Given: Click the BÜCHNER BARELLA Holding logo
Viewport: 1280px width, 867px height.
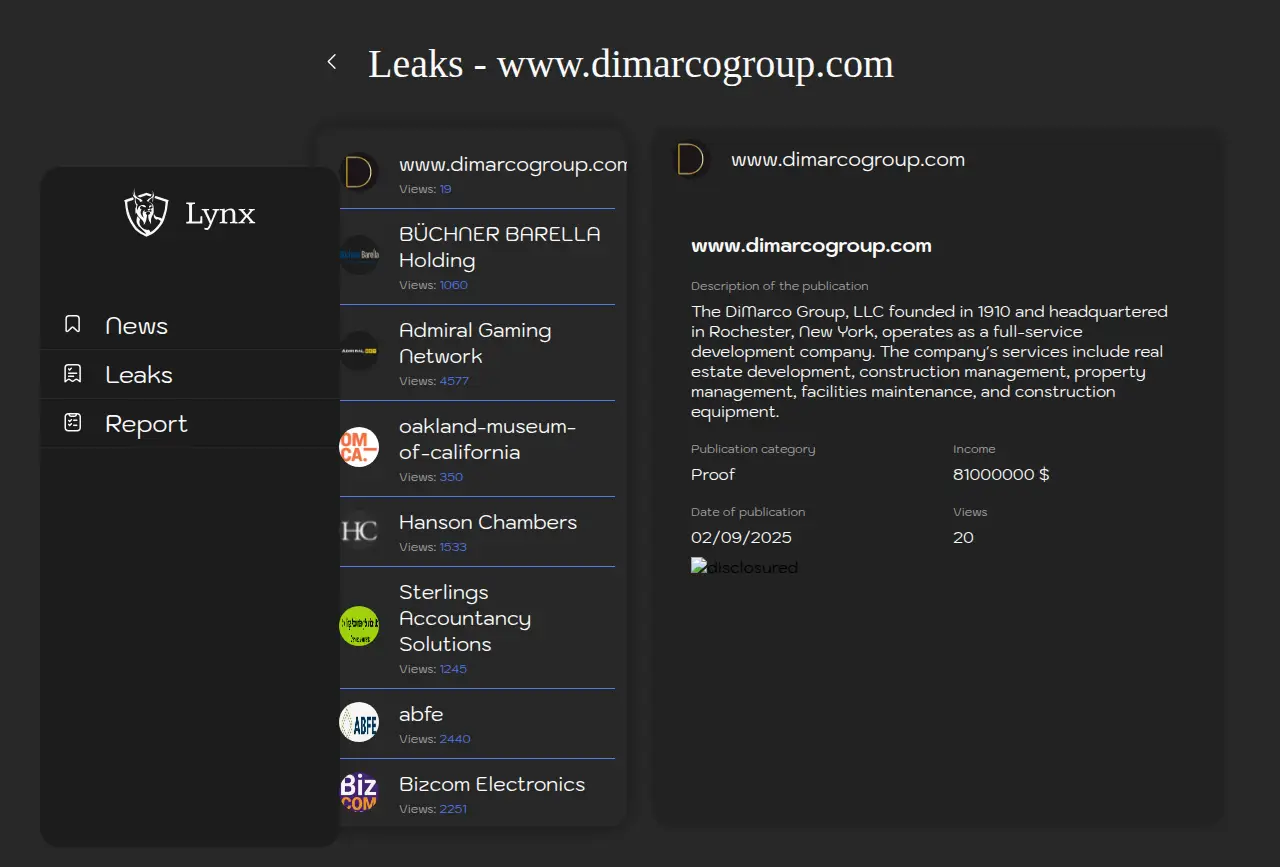Looking at the screenshot, I should (x=359, y=255).
